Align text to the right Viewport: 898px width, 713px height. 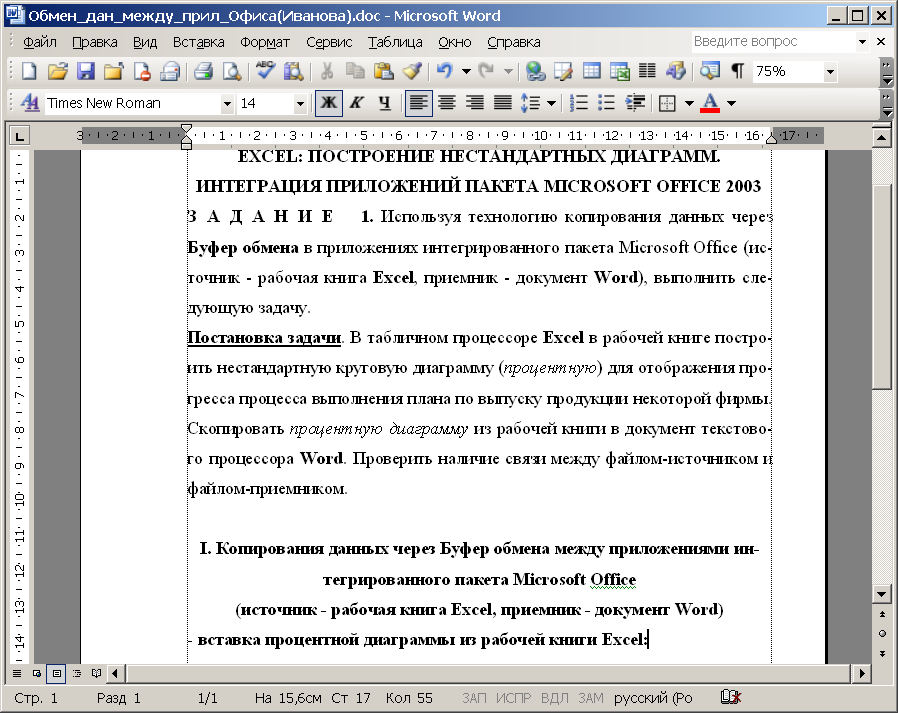click(x=475, y=103)
